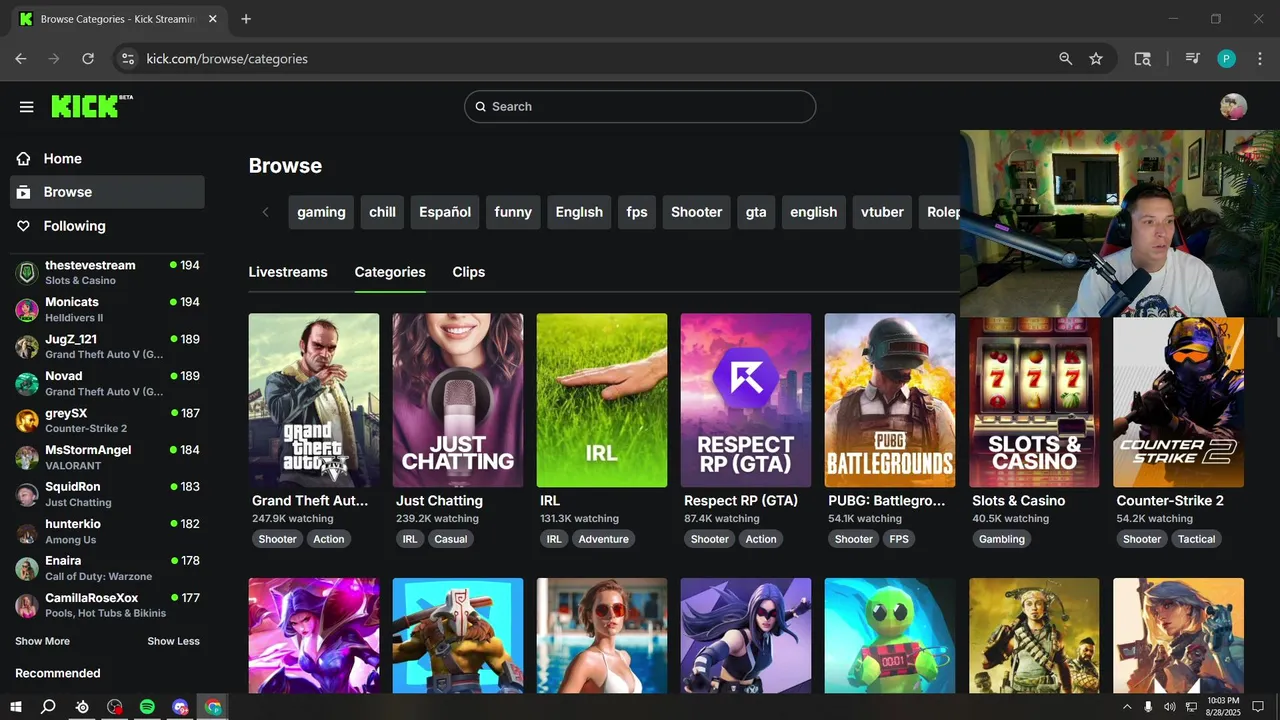Screen dimensions: 1280x720
Task: Click MsStormAngel channel avatar
Action: 27,458
